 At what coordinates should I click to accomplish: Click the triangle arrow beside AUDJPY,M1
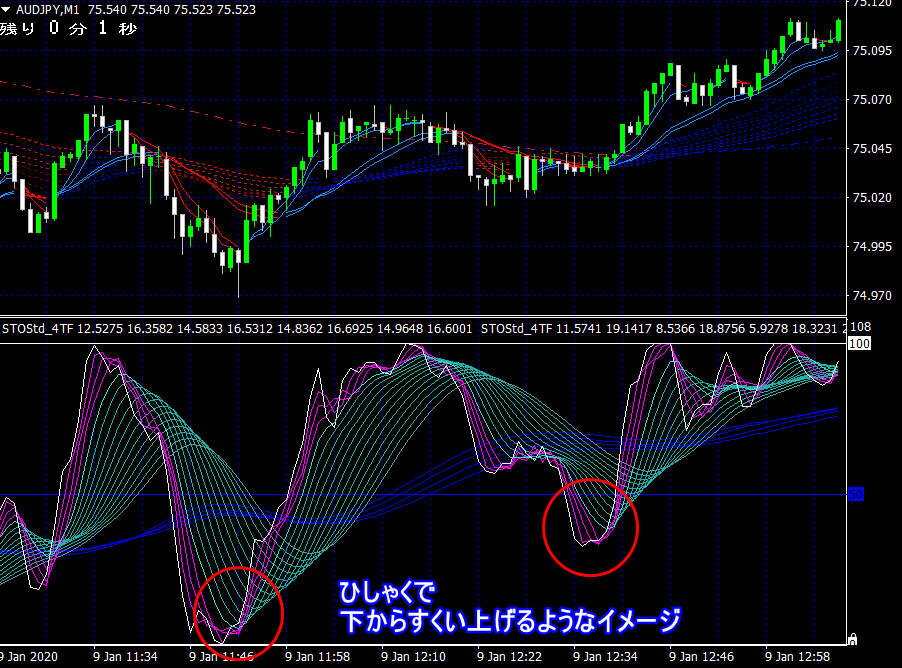(x=5, y=10)
